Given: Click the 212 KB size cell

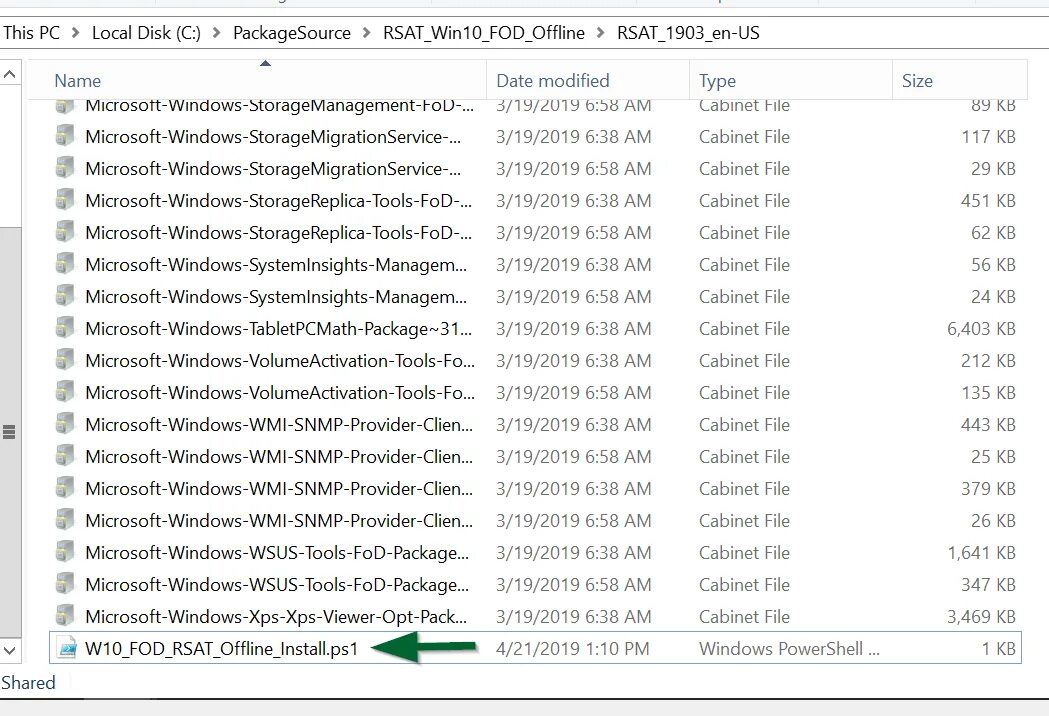Looking at the screenshot, I should (988, 361).
